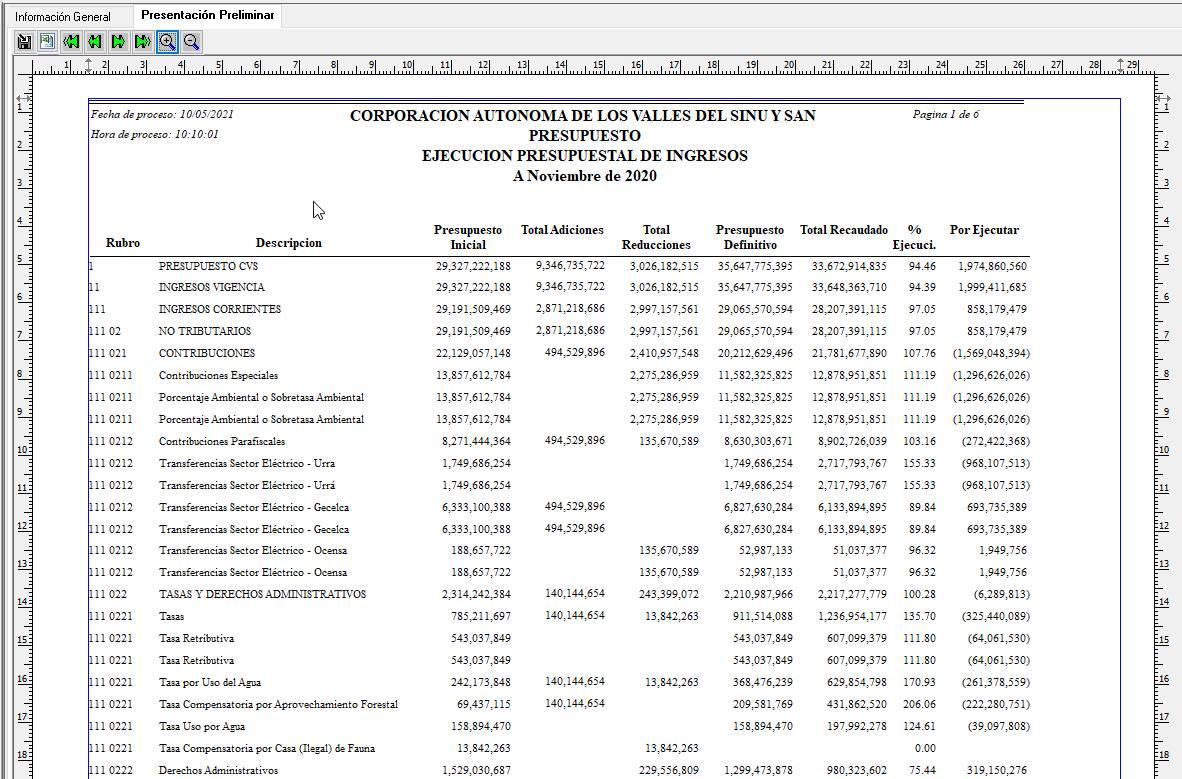Image resolution: width=1182 pixels, height=779 pixels.
Task: Click the Total Recaudado column header
Action: (843, 230)
